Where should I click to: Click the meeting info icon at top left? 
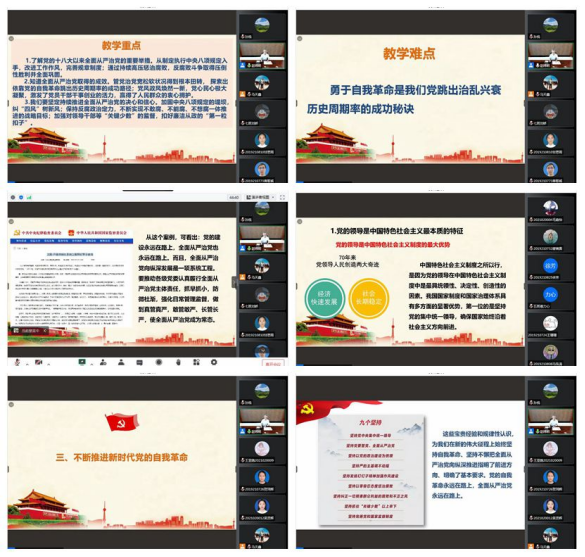point(13,197)
